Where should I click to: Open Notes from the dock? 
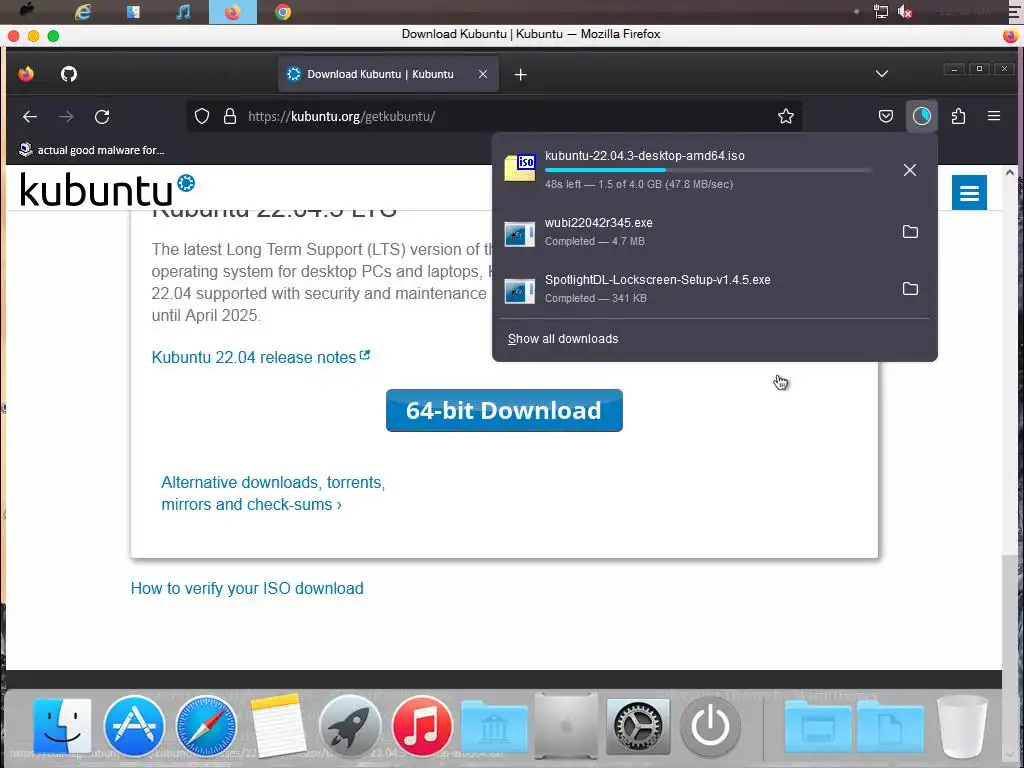coord(278,725)
